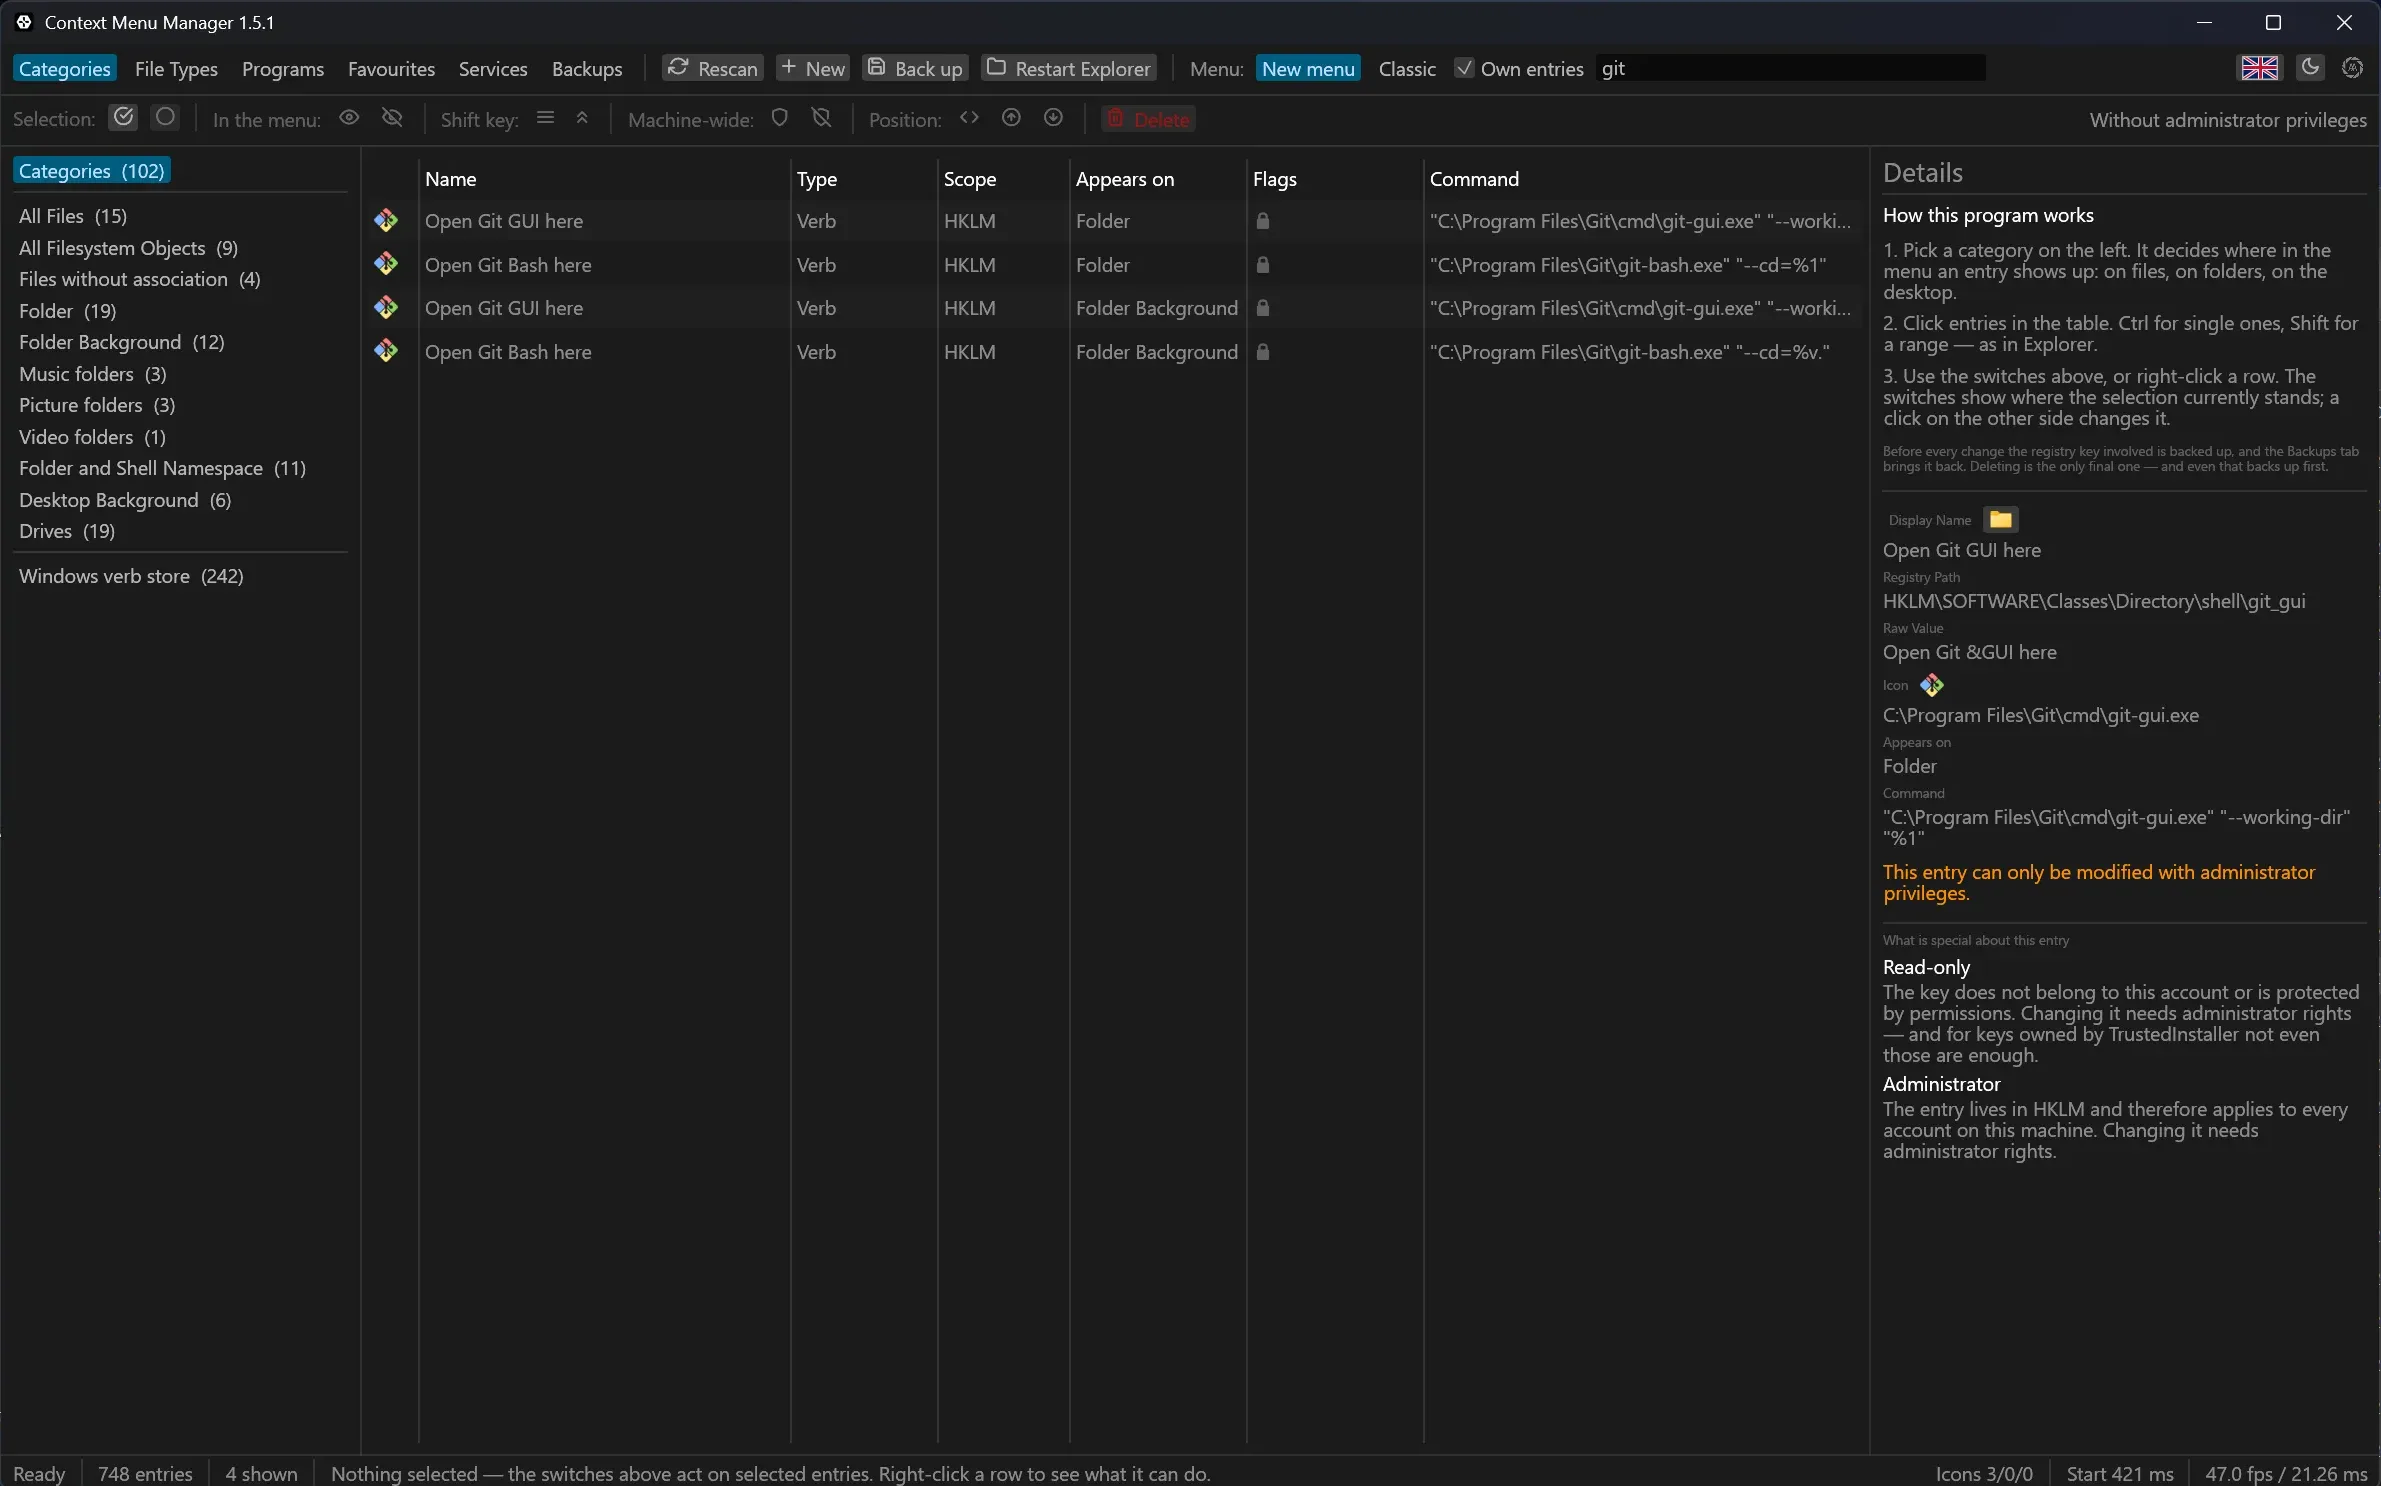Select Folder Background (12) category
This screenshot has width=2381, height=1486.
tap(122, 342)
